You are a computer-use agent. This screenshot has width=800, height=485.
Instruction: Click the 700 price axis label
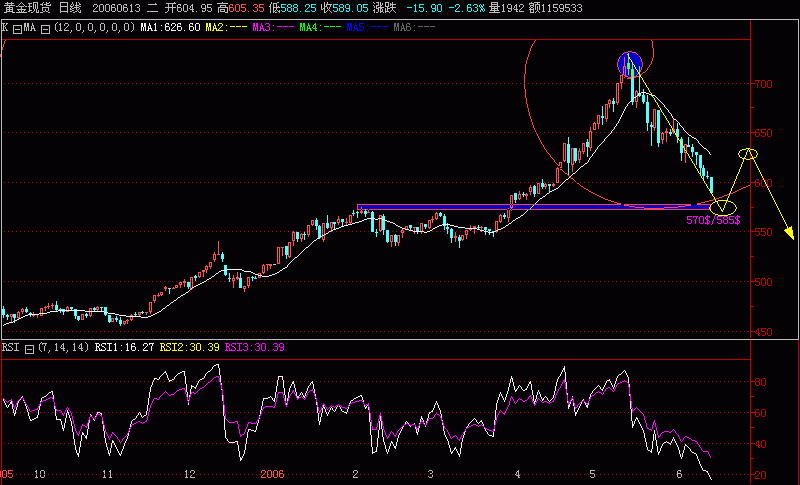pos(764,84)
